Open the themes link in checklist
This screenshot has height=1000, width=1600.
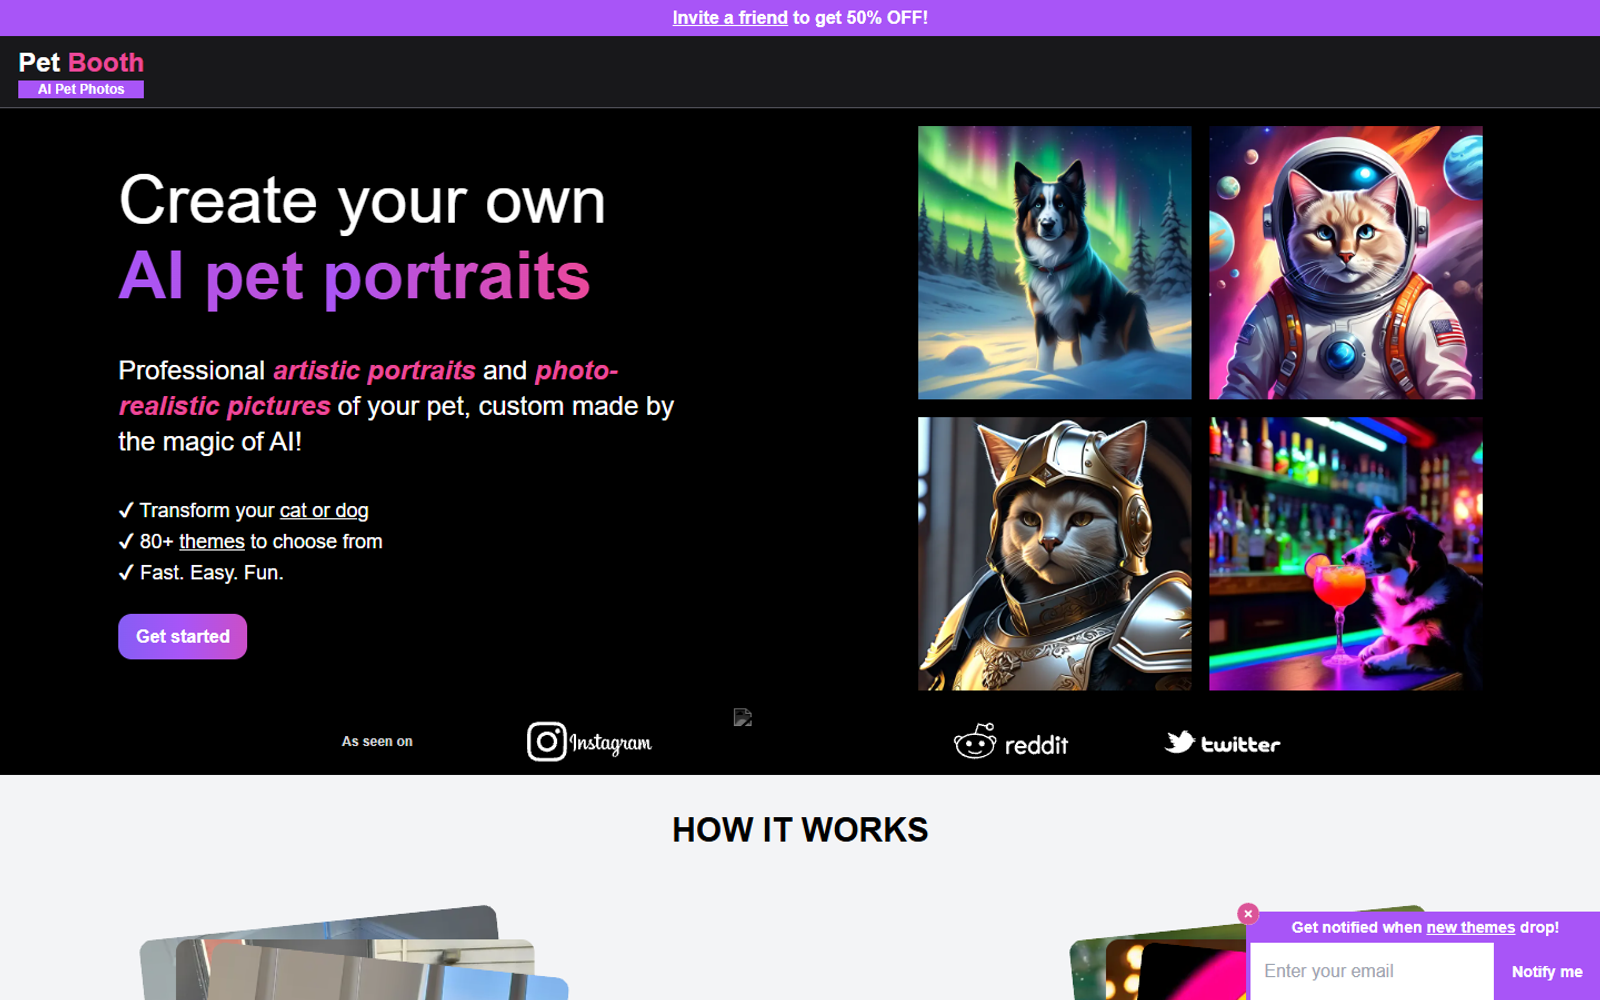coord(212,541)
